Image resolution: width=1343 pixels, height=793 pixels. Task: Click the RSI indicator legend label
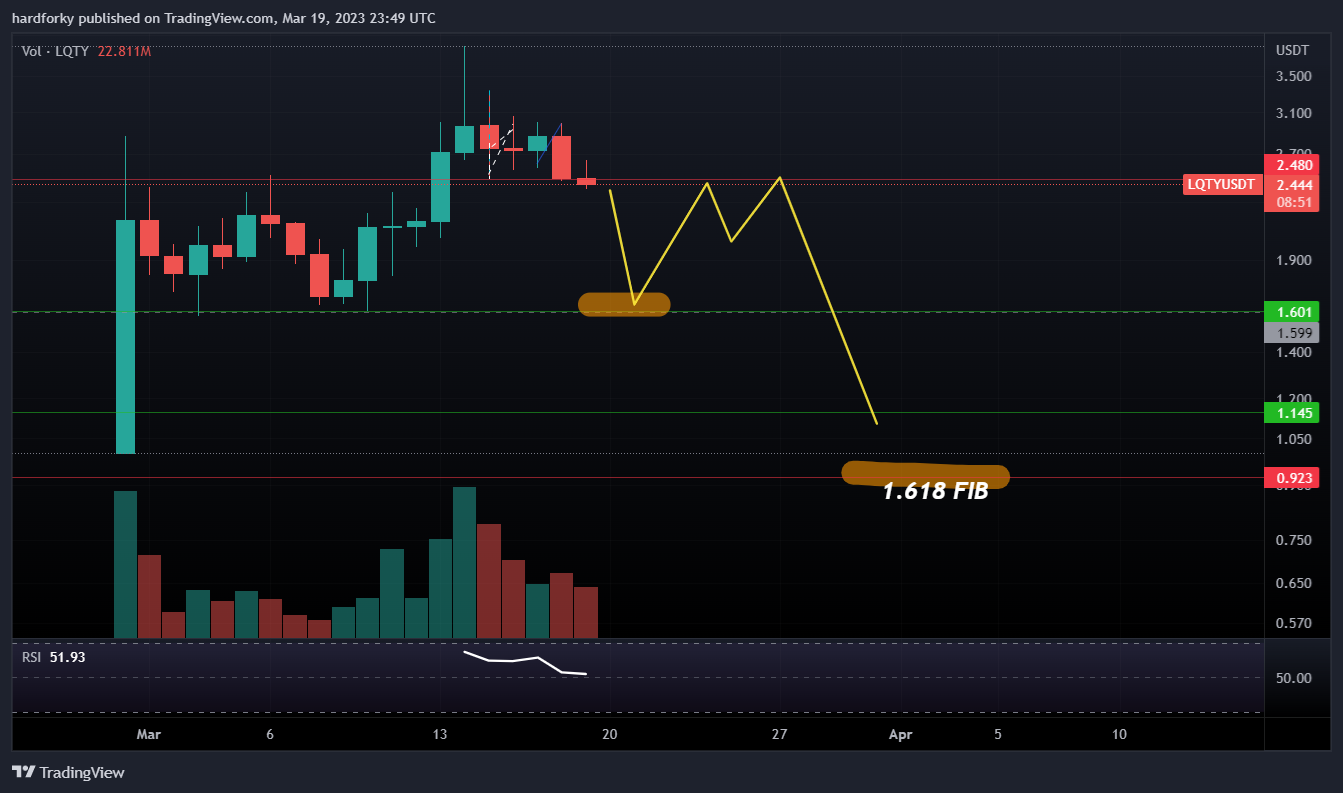(32, 657)
